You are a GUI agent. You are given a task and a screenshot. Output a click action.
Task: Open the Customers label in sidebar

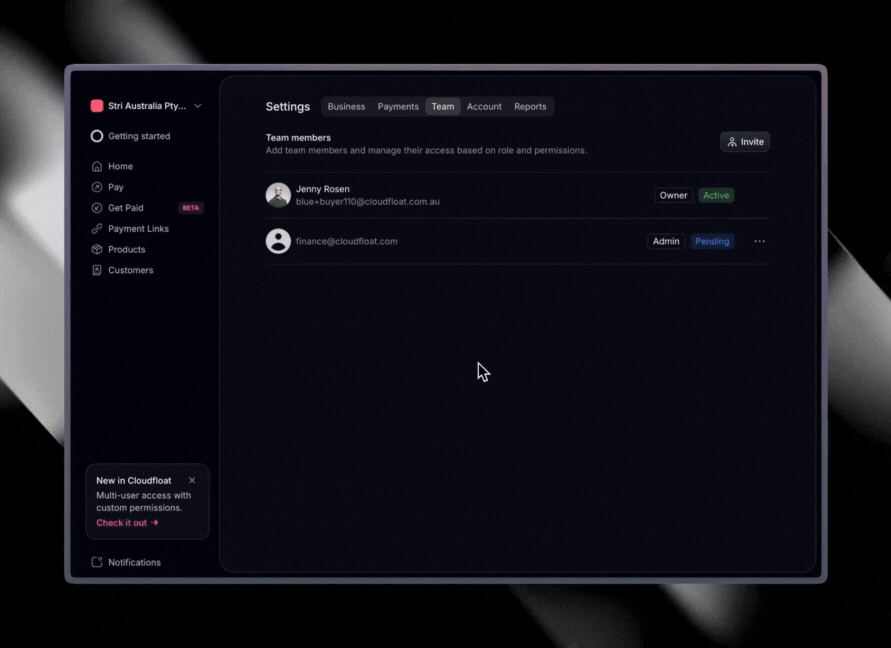[x=131, y=270]
